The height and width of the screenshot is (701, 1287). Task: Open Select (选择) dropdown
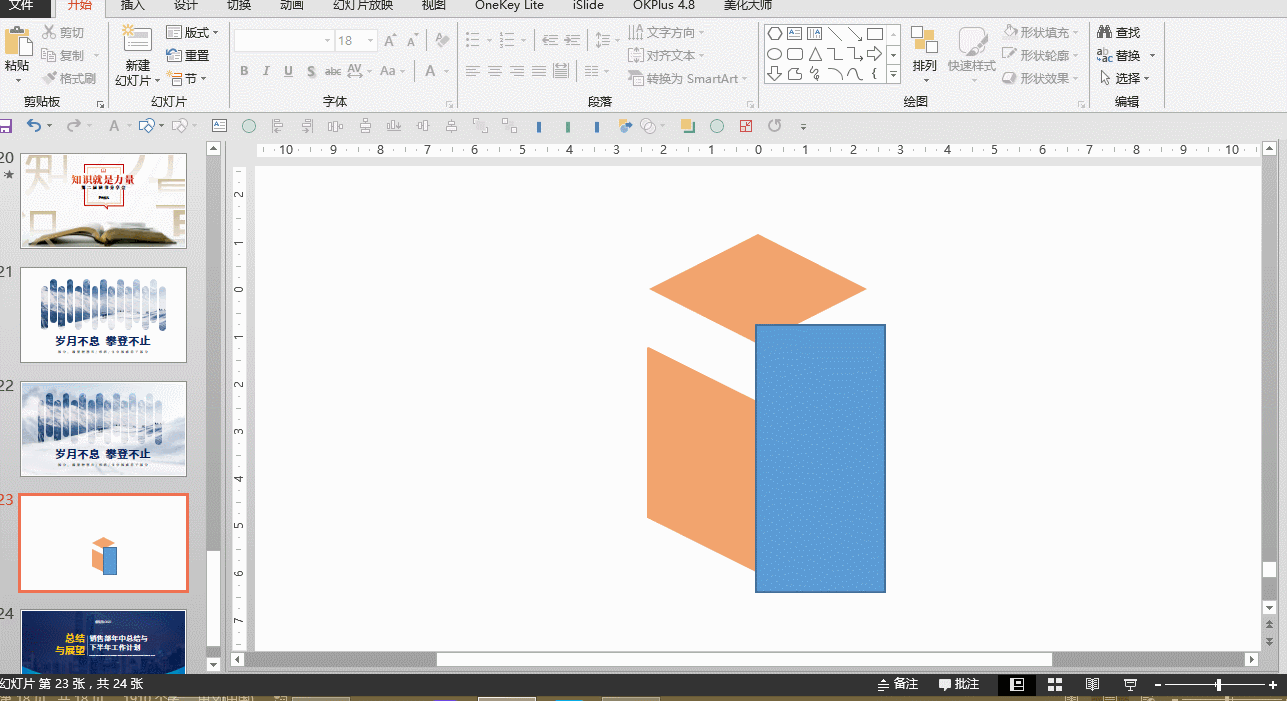pyautogui.click(x=1124, y=78)
